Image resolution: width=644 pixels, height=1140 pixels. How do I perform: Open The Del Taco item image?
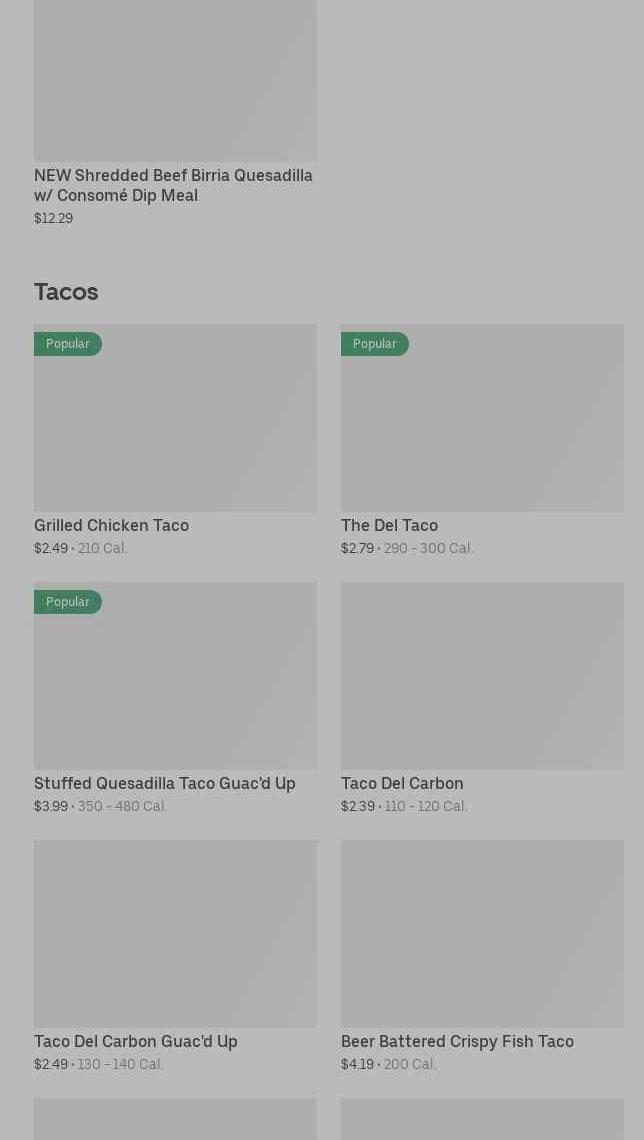482,430
